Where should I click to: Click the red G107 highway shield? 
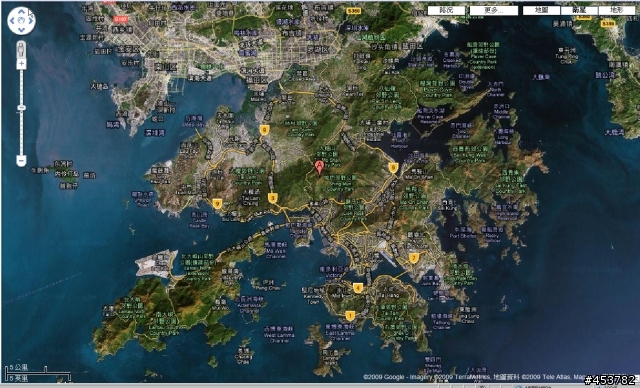(x=121, y=19)
